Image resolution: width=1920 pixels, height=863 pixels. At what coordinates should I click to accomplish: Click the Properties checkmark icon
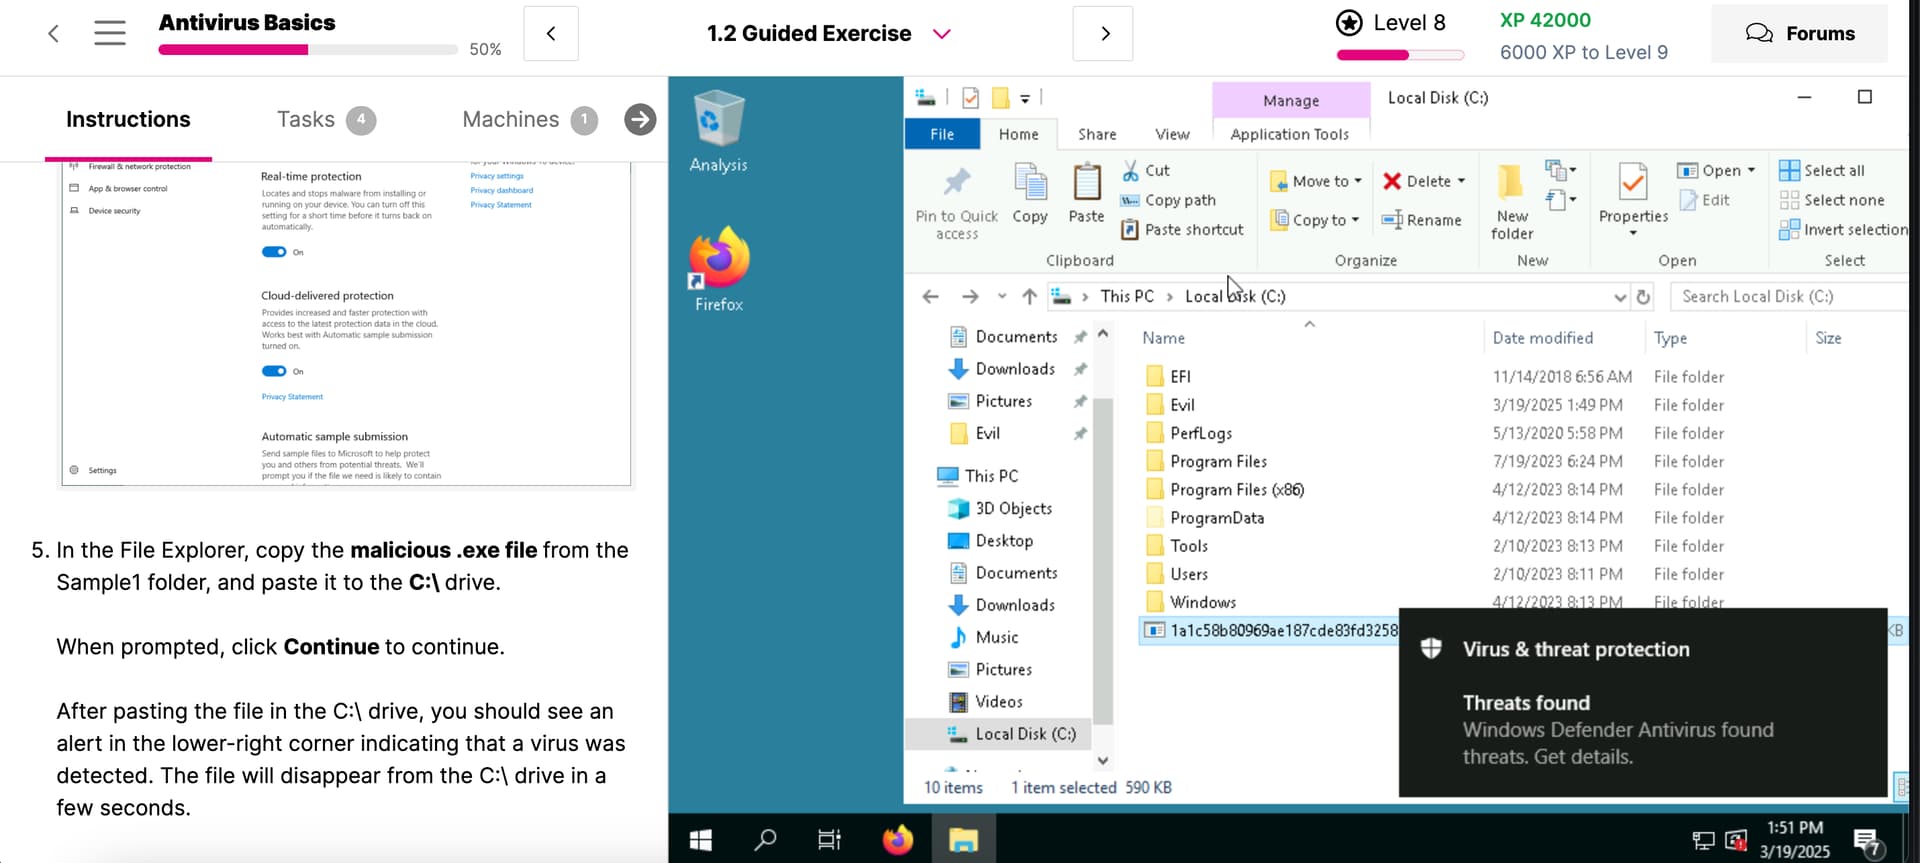(1633, 182)
